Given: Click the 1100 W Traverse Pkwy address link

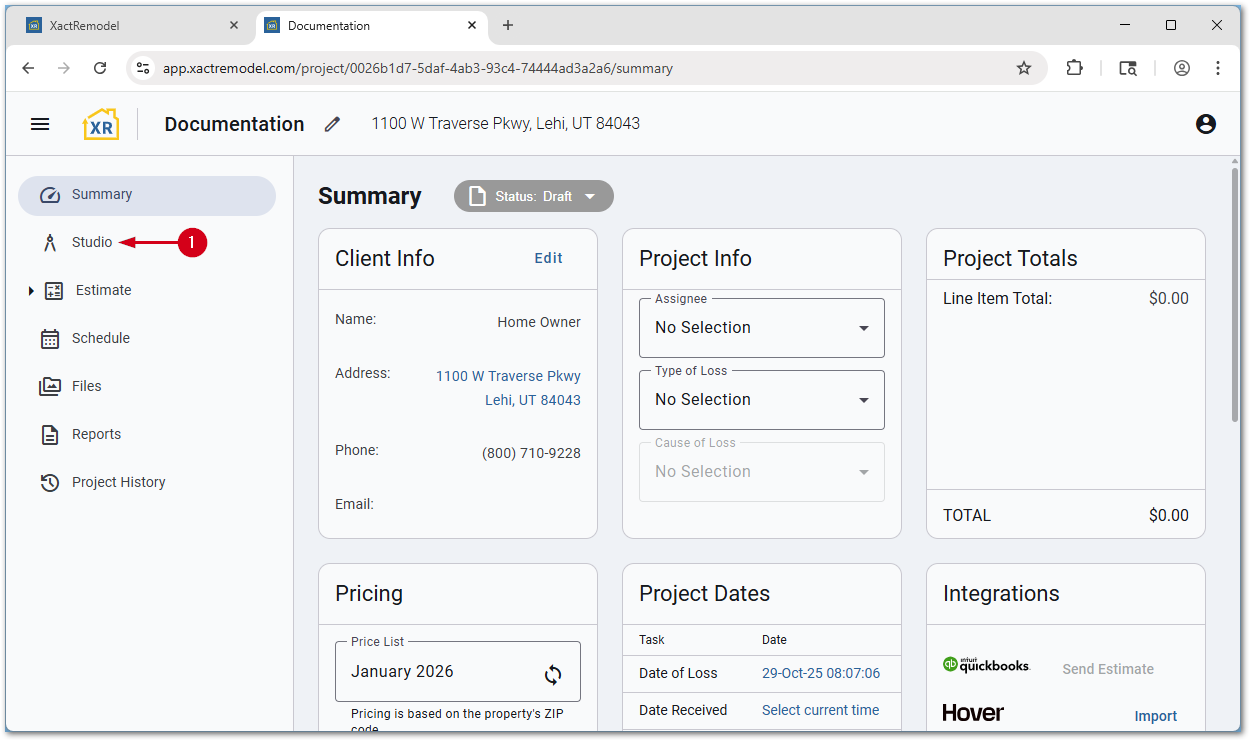Looking at the screenshot, I should coord(508,376).
